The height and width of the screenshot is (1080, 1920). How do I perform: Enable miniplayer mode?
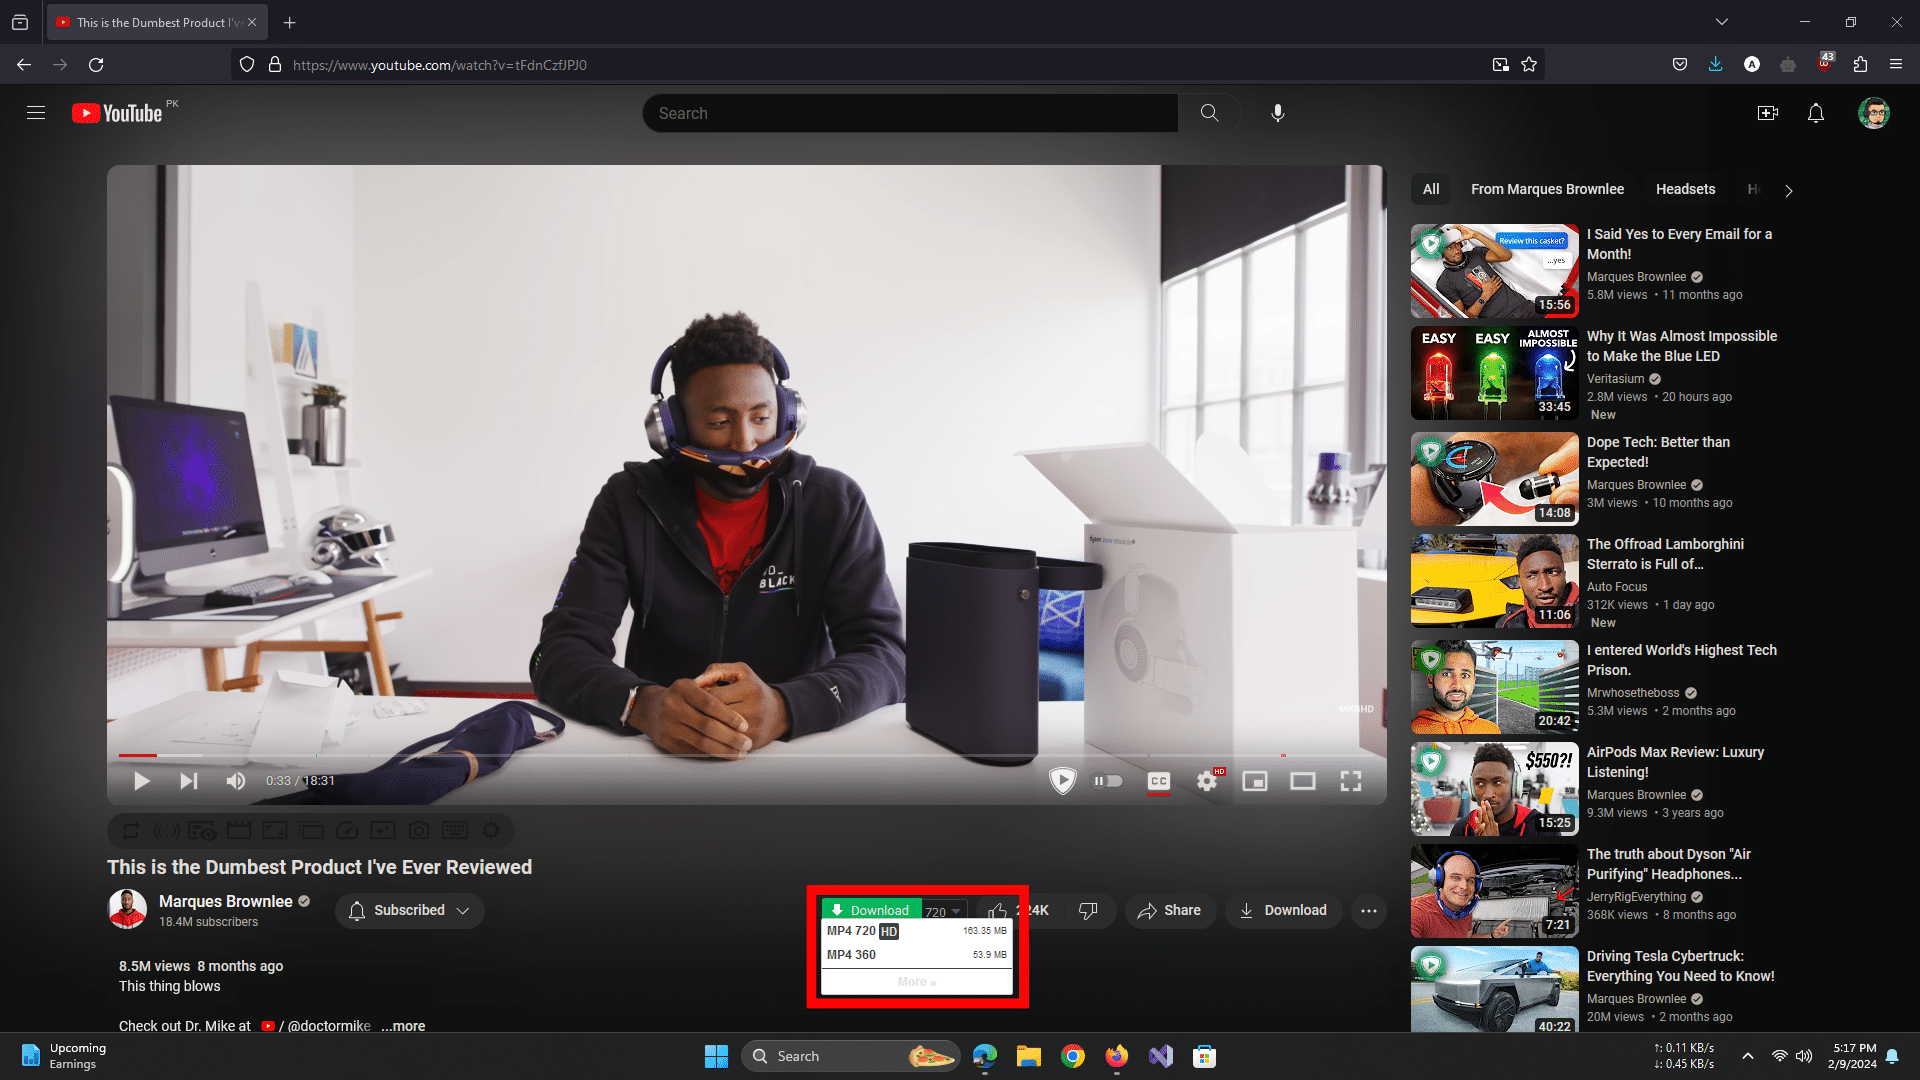coord(1254,781)
